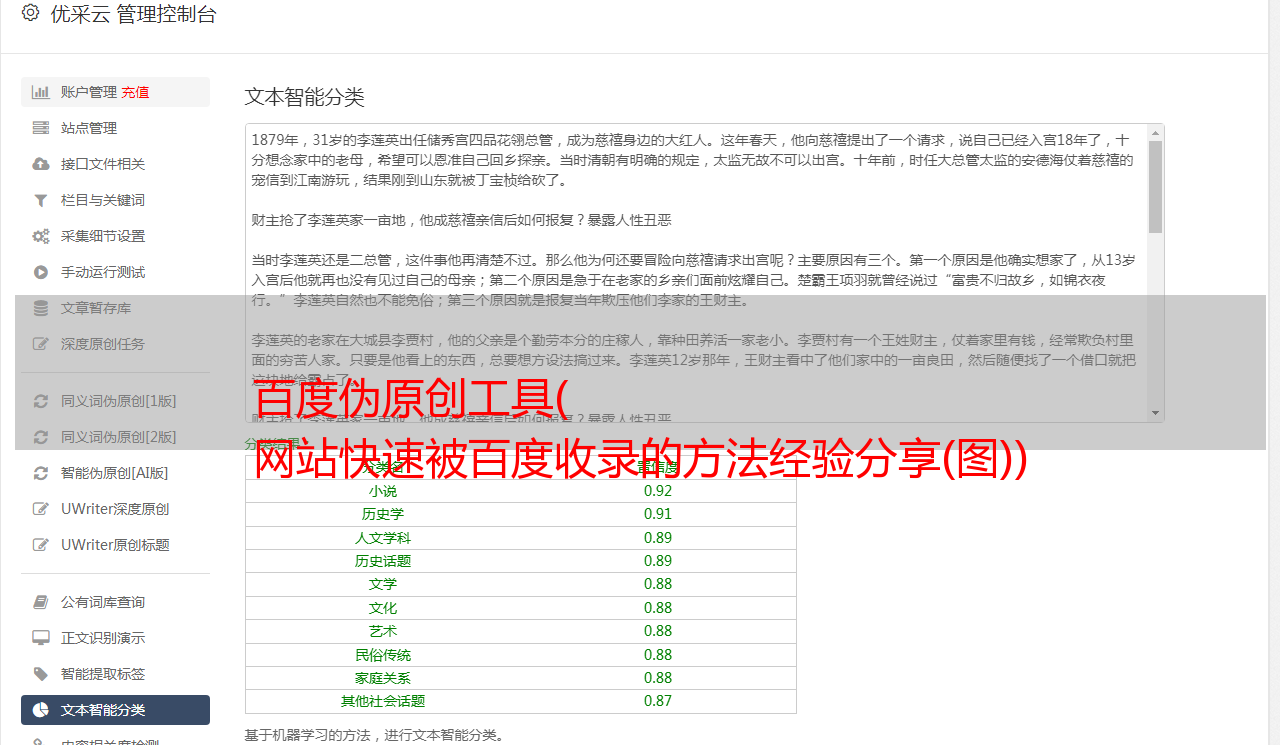1280x745 pixels.
Task: Click the text area scrollbar thumb
Action: tap(1156, 187)
